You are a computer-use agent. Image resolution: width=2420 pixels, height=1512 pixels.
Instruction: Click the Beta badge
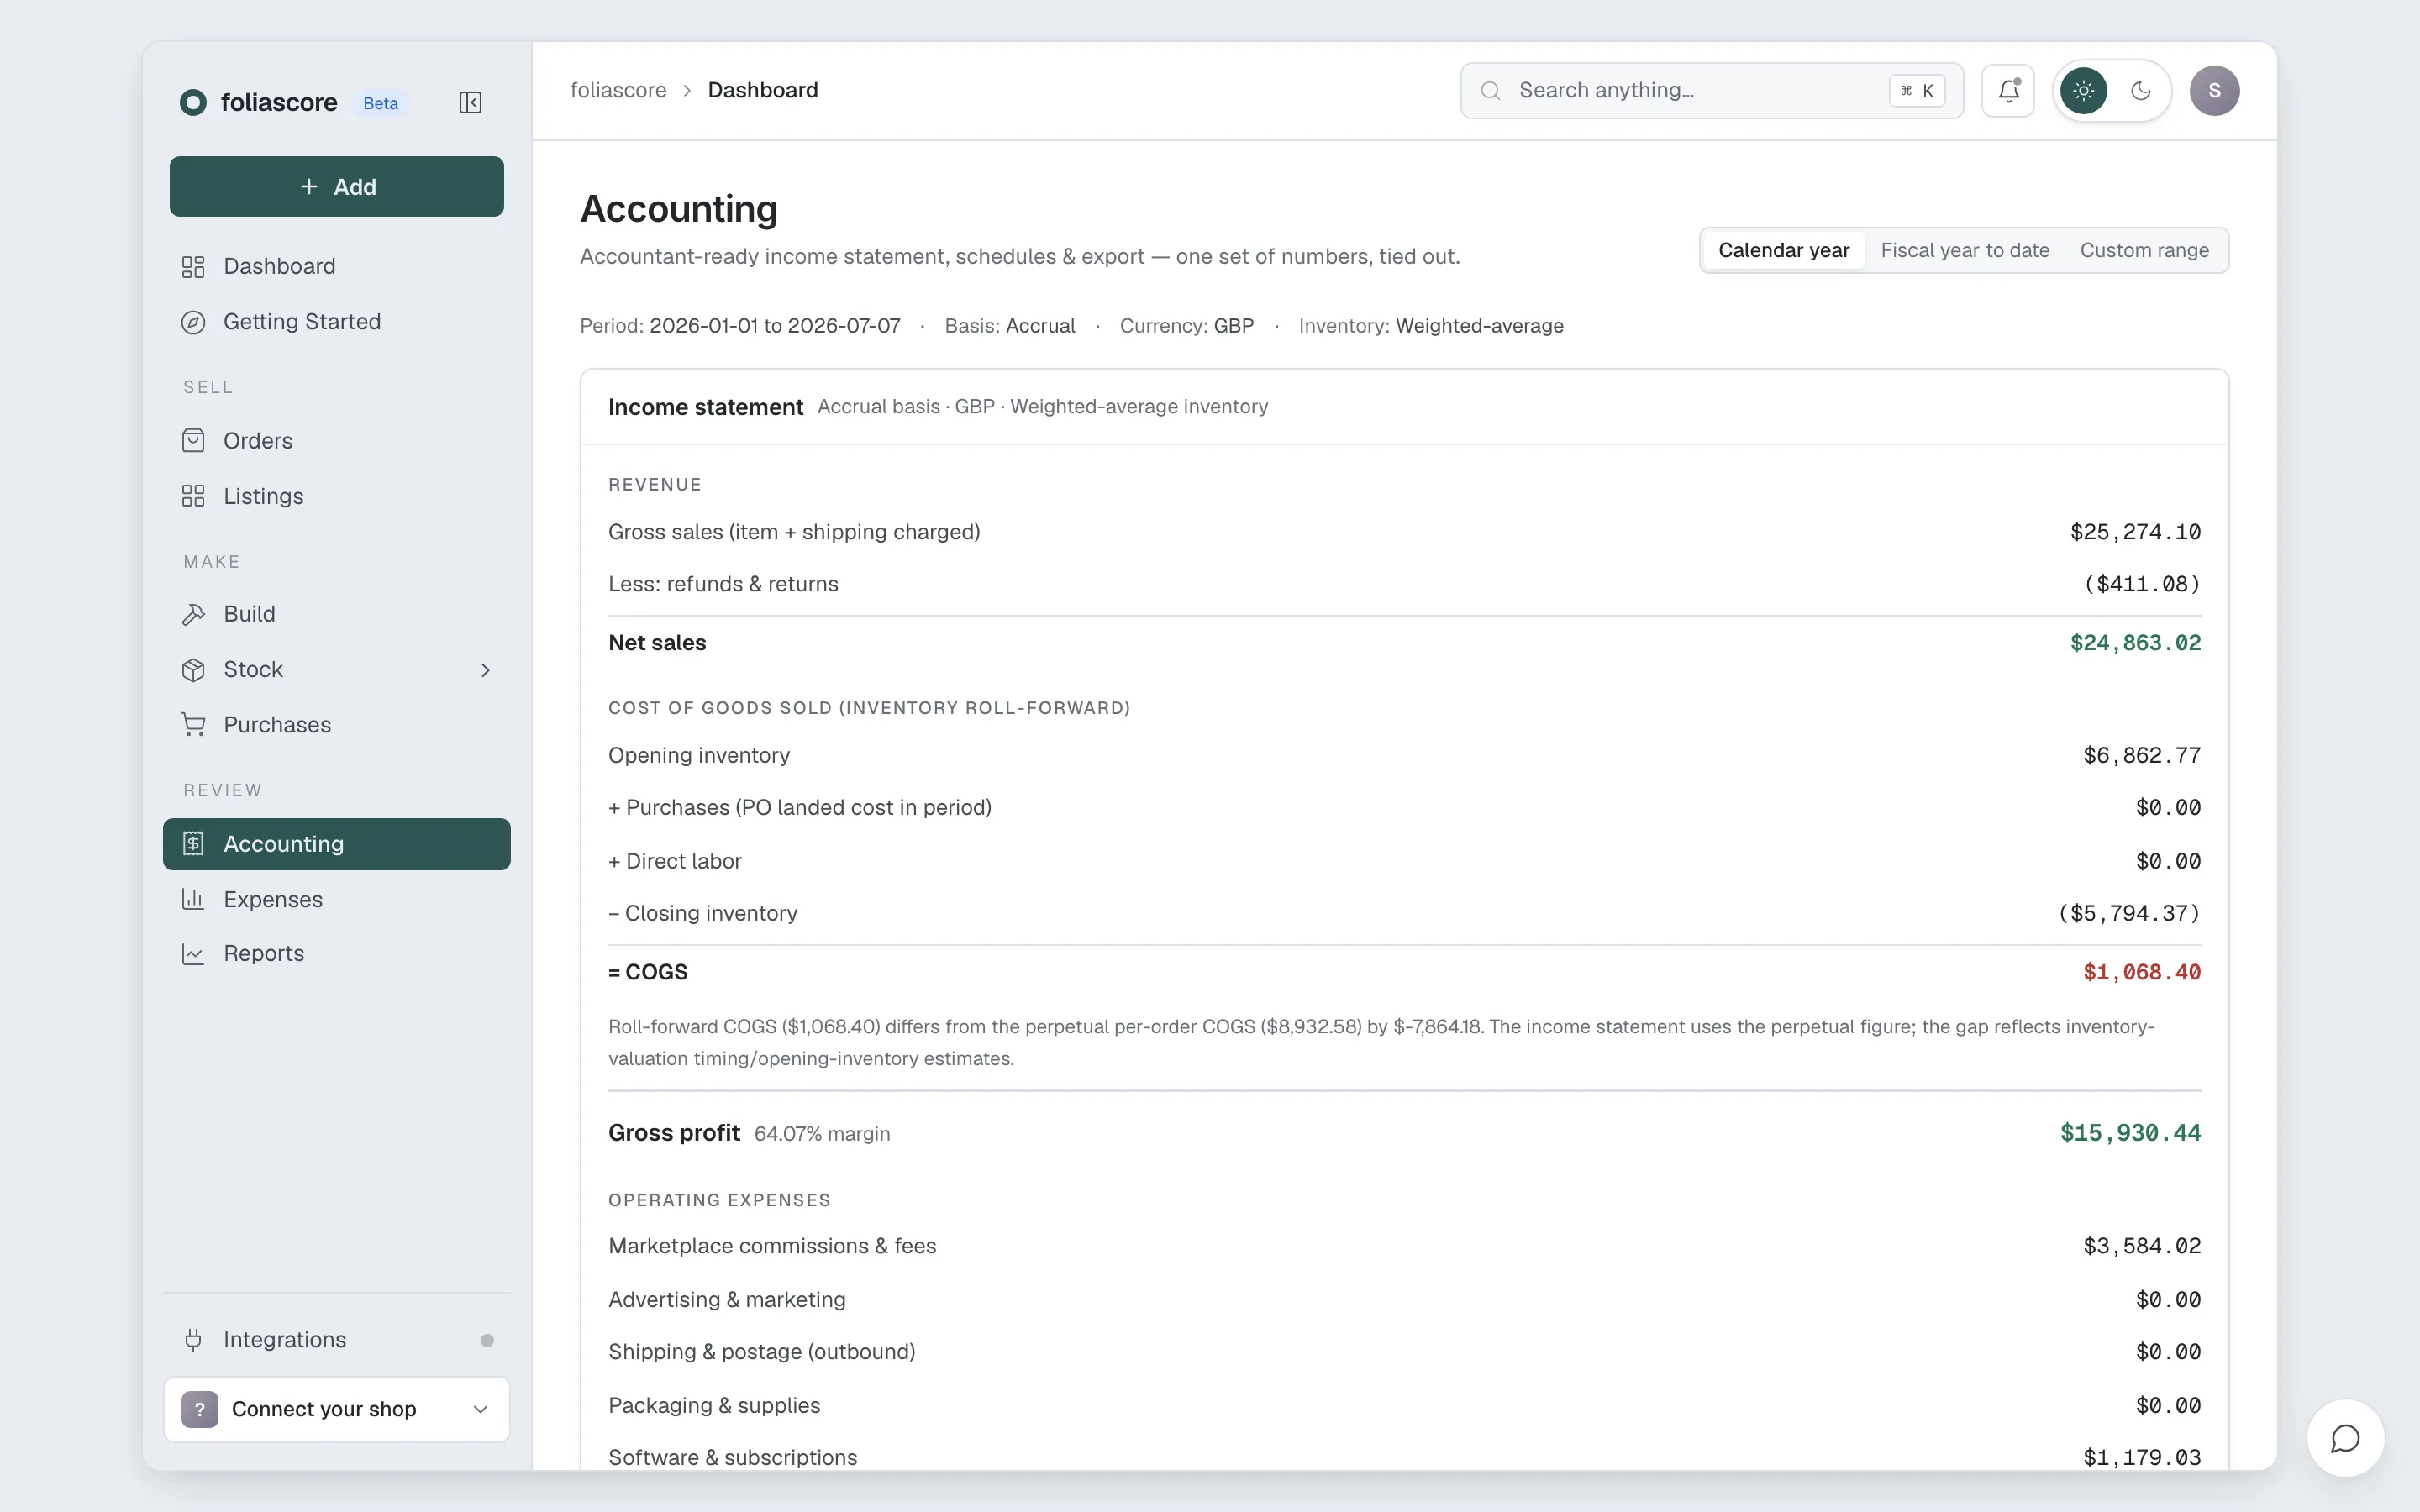(x=380, y=103)
